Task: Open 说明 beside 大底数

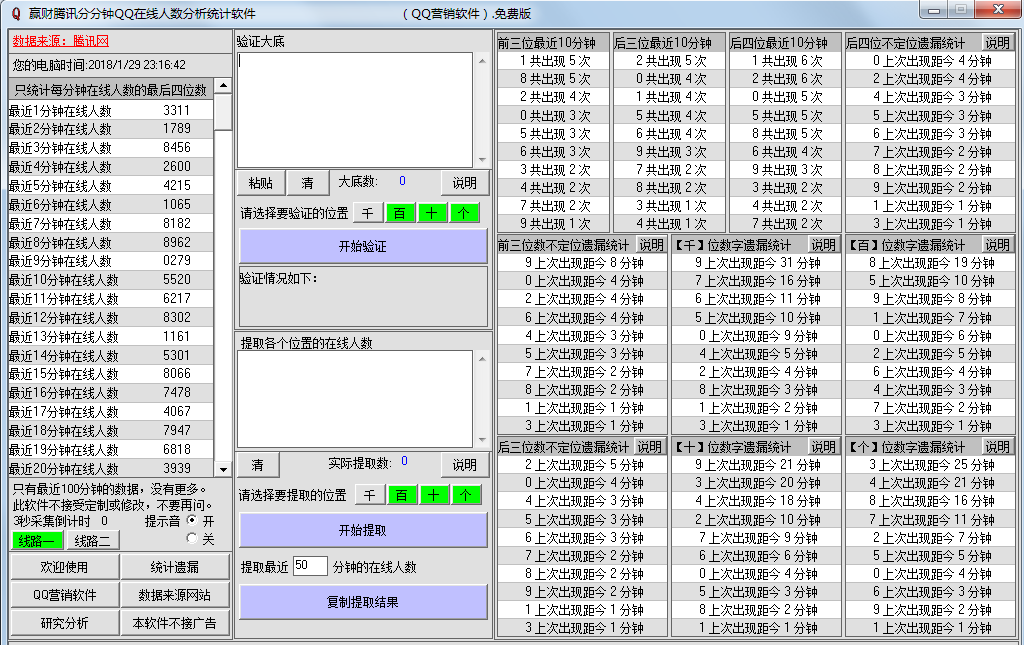Action: coord(464,183)
